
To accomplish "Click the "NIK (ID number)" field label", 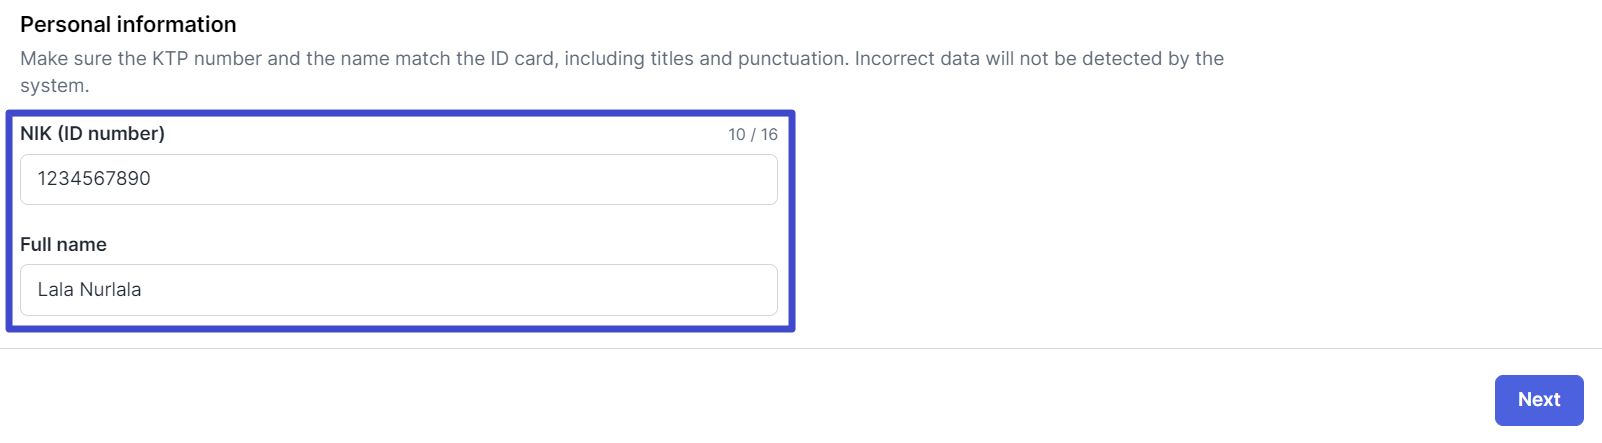I will pyautogui.click(x=92, y=134).
